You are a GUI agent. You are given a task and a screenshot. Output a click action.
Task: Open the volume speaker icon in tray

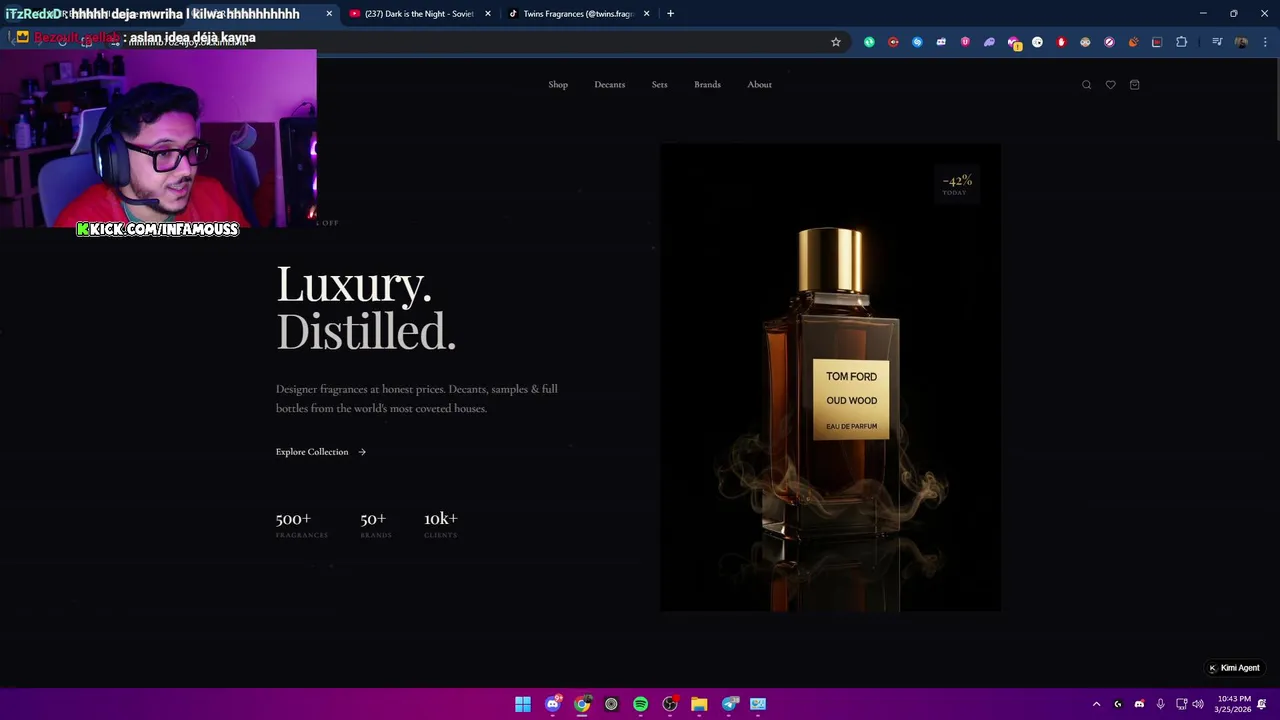[1198, 704]
